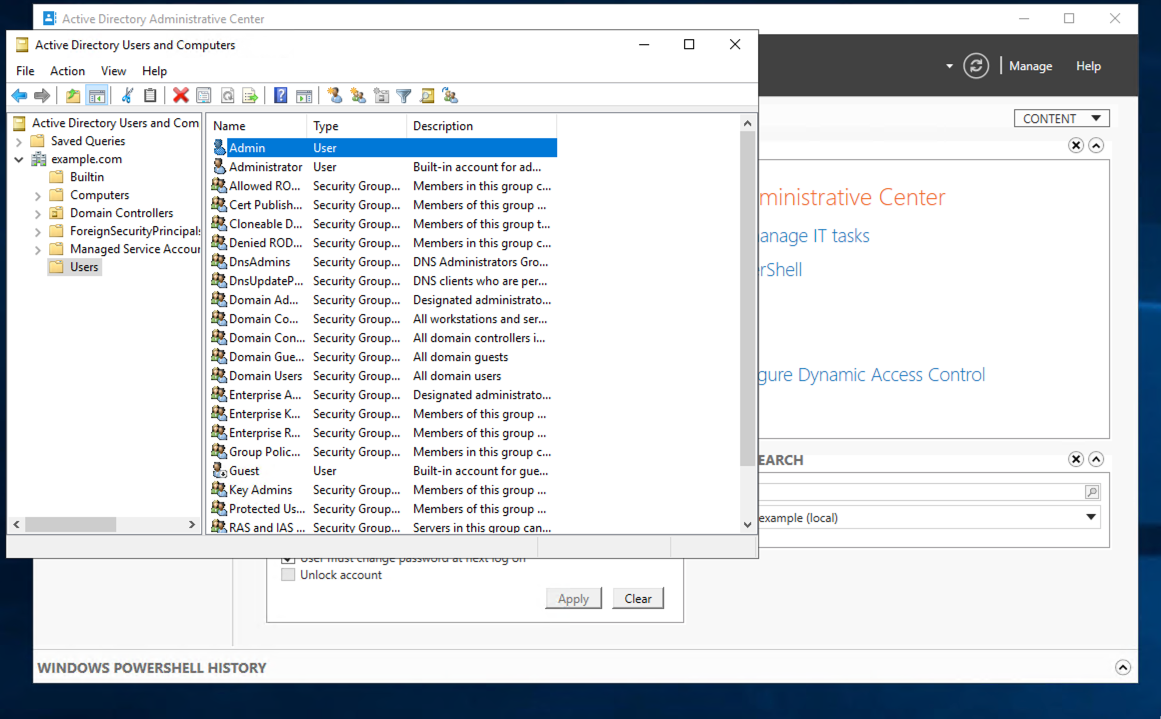Select the Domain Users group row
The image size is (1161, 719).
click(382, 376)
